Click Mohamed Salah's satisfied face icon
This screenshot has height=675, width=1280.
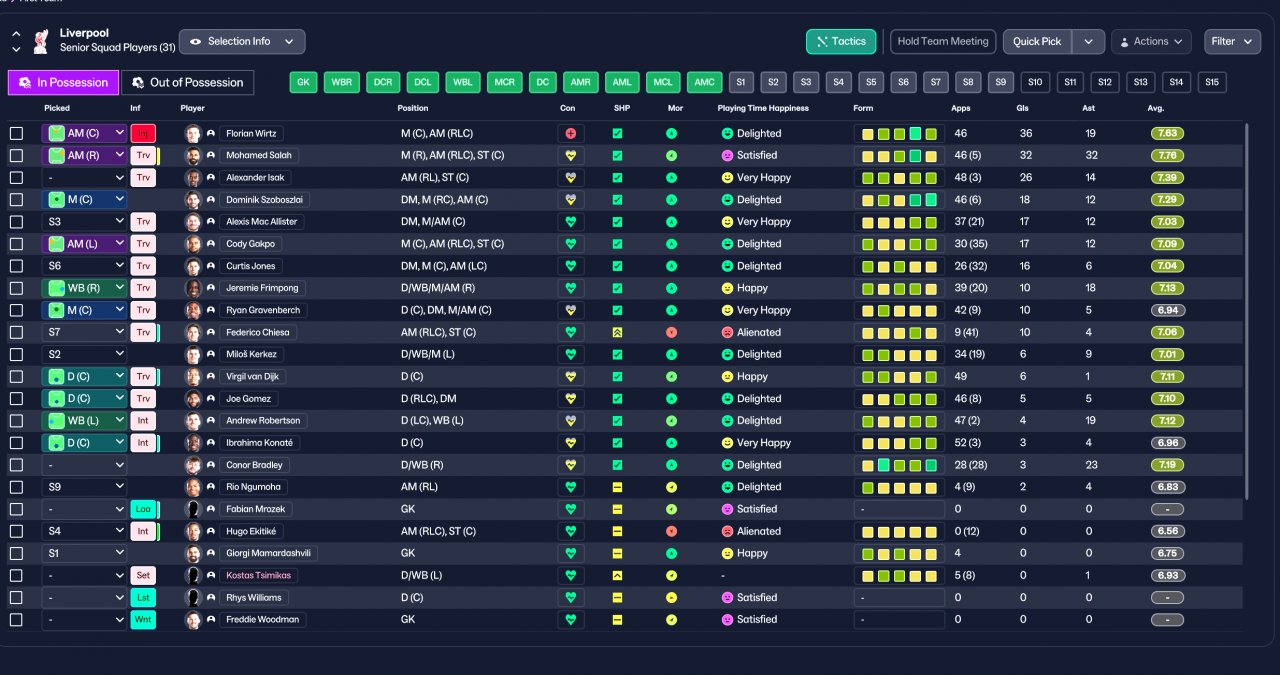727,155
